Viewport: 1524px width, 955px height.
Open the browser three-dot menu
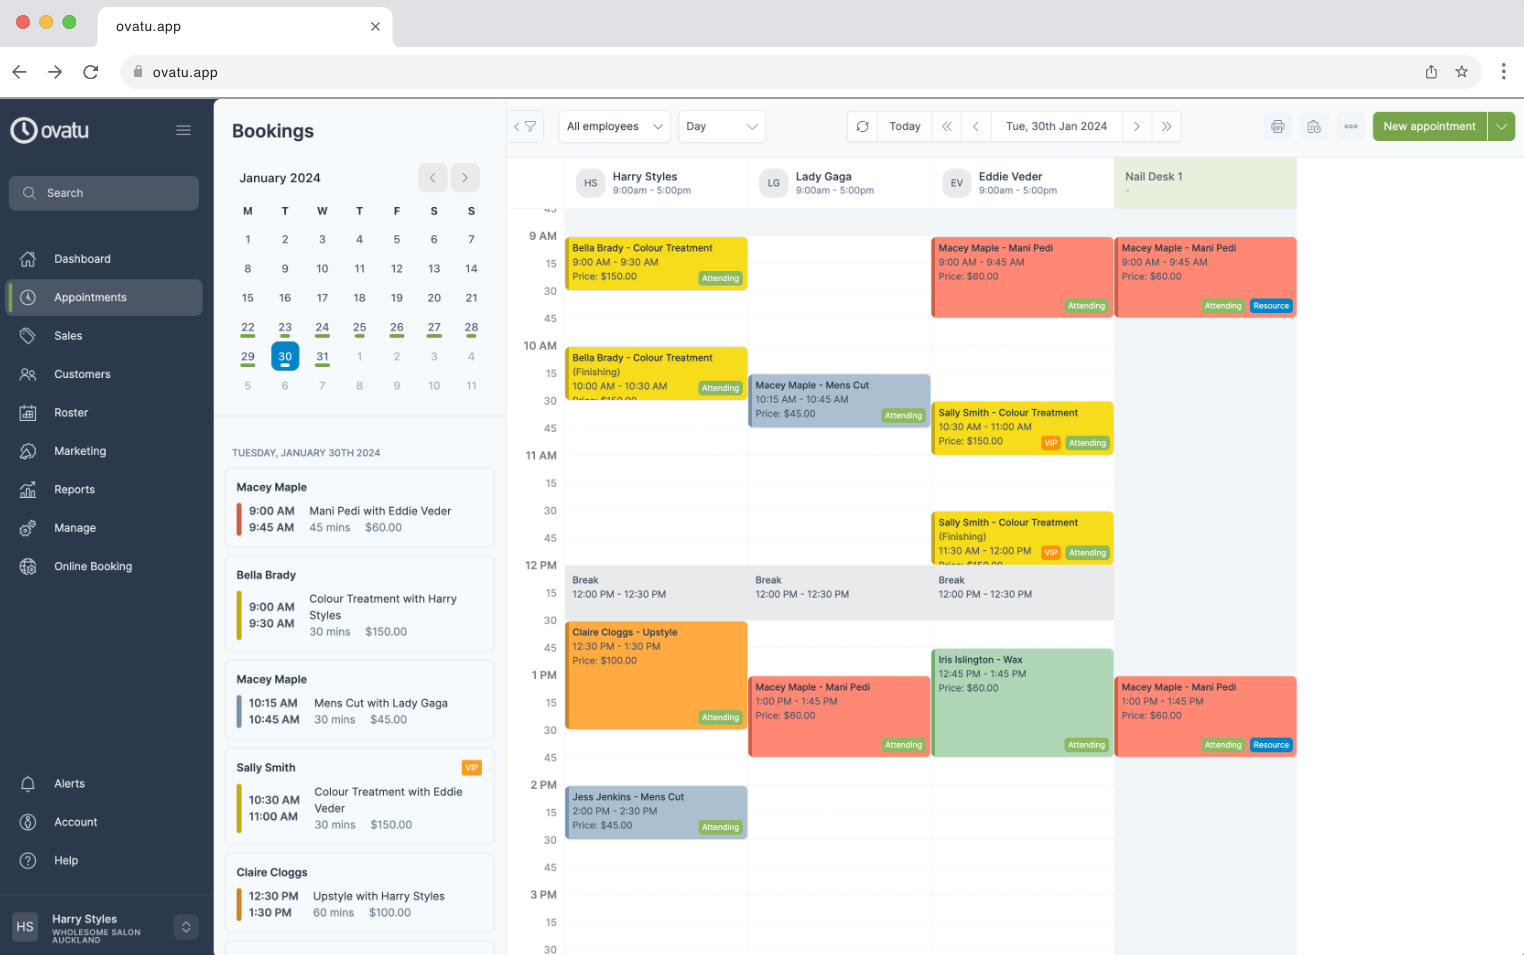[x=1503, y=72]
